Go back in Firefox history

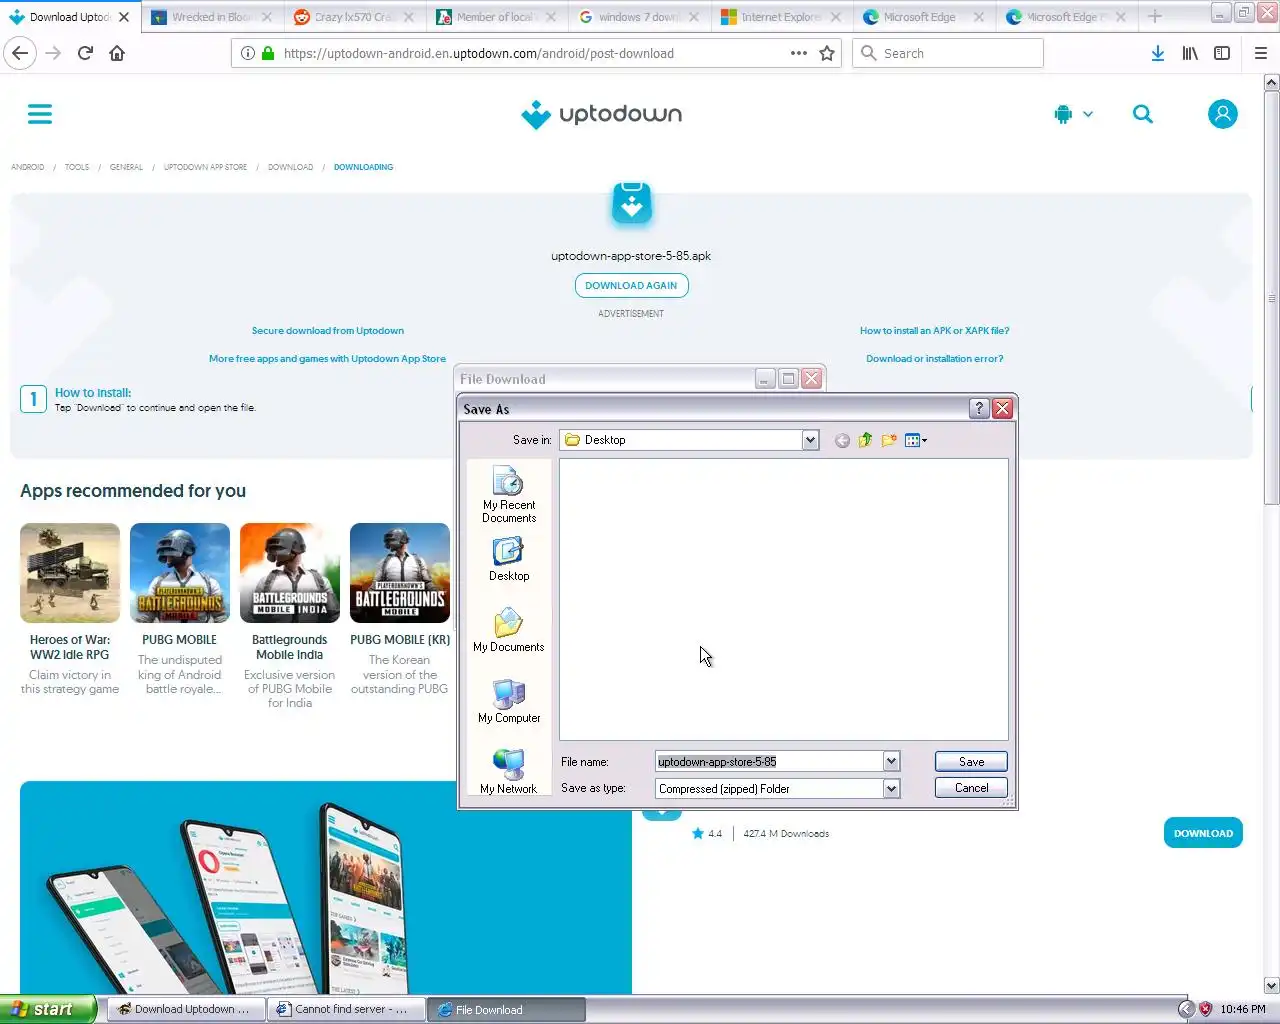click(x=21, y=53)
